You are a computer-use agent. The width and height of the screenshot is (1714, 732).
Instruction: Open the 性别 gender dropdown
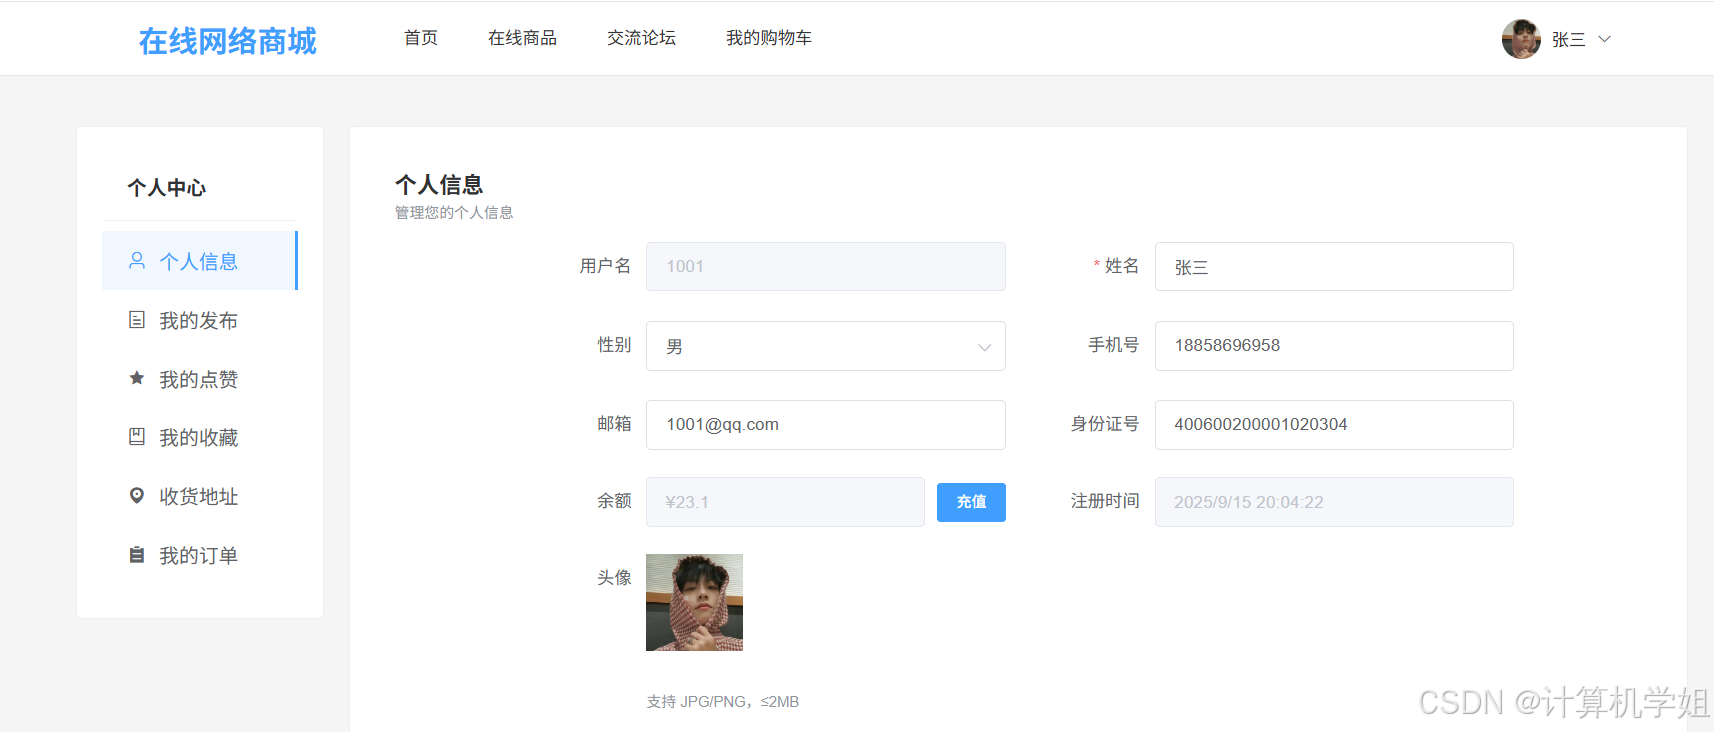(x=826, y=346)
